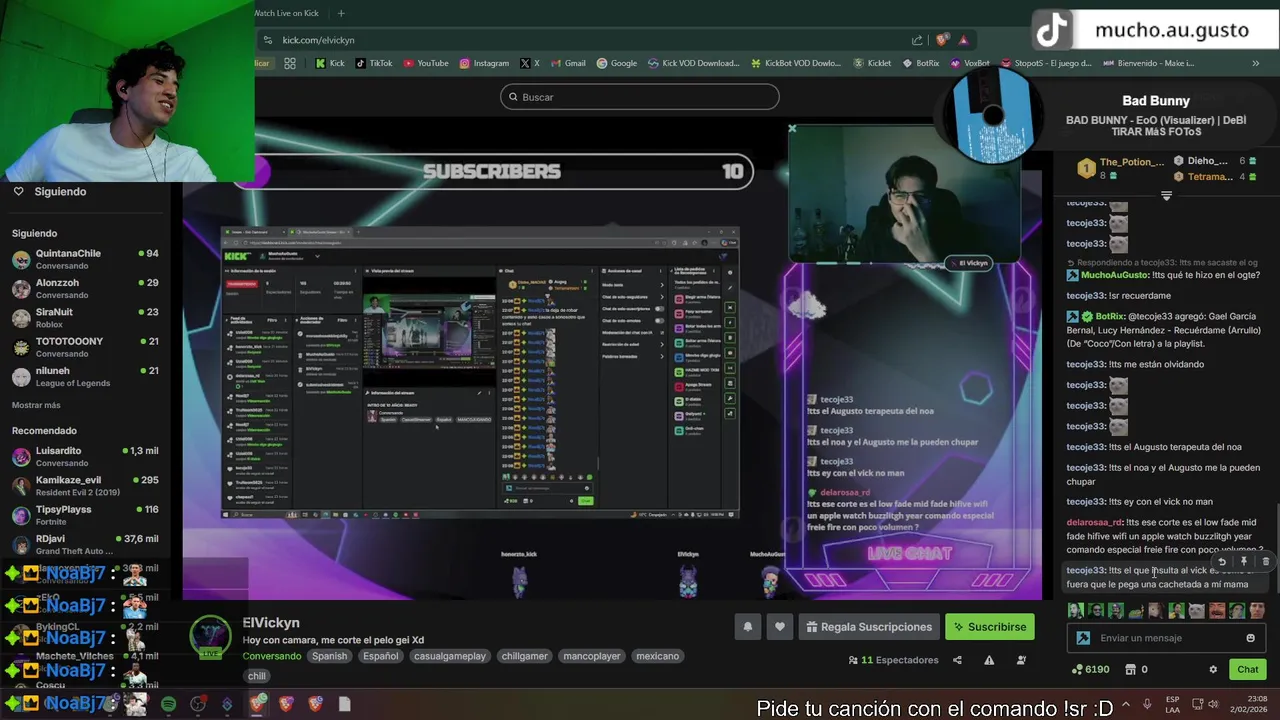This screenshot has height=720, width=1280.
Task: Open the BotRix bookmark
Action: 920,63
